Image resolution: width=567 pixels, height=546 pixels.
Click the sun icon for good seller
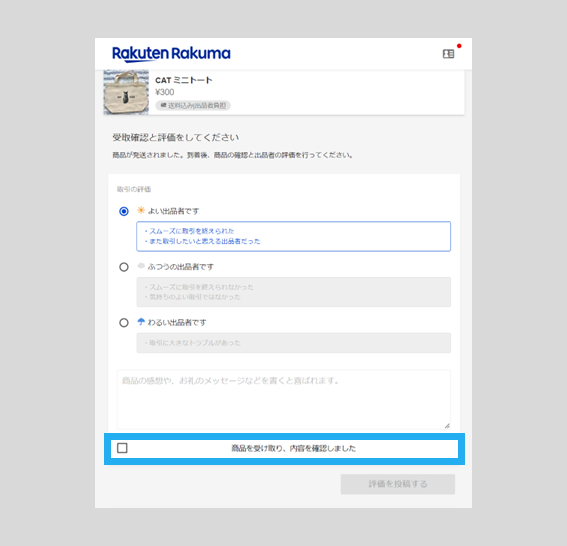click(141, 210)
